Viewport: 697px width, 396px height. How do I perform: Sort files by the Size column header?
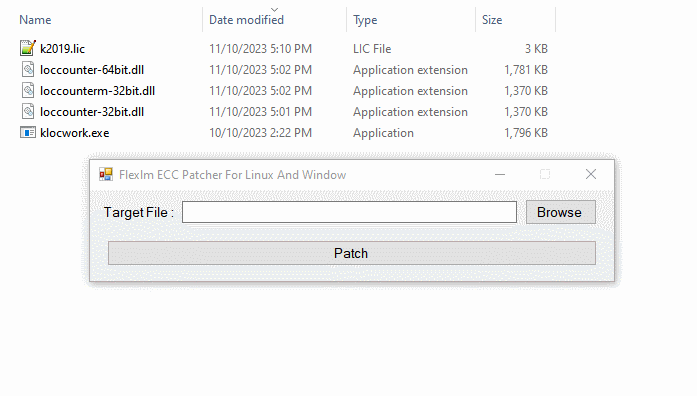coord(492,20)
